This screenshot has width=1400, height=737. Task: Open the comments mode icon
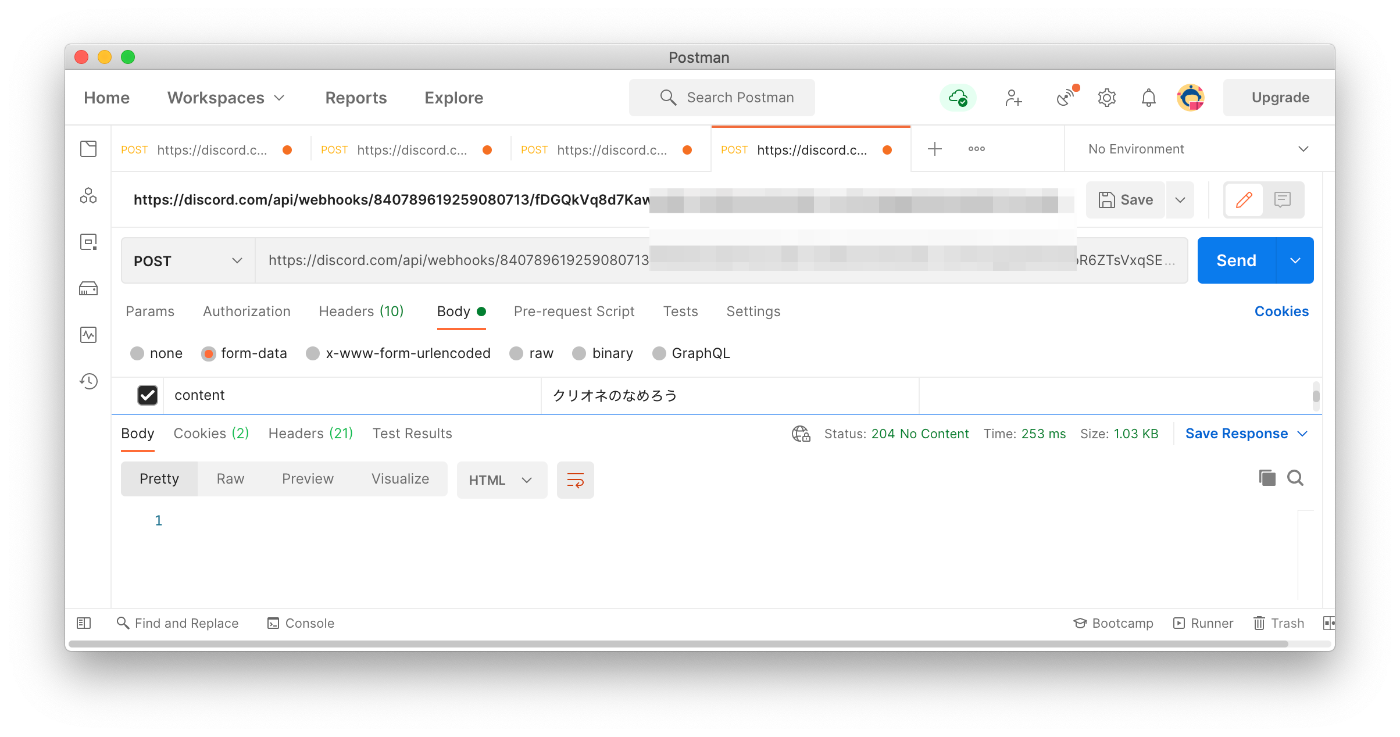(x=1283, y=200)
